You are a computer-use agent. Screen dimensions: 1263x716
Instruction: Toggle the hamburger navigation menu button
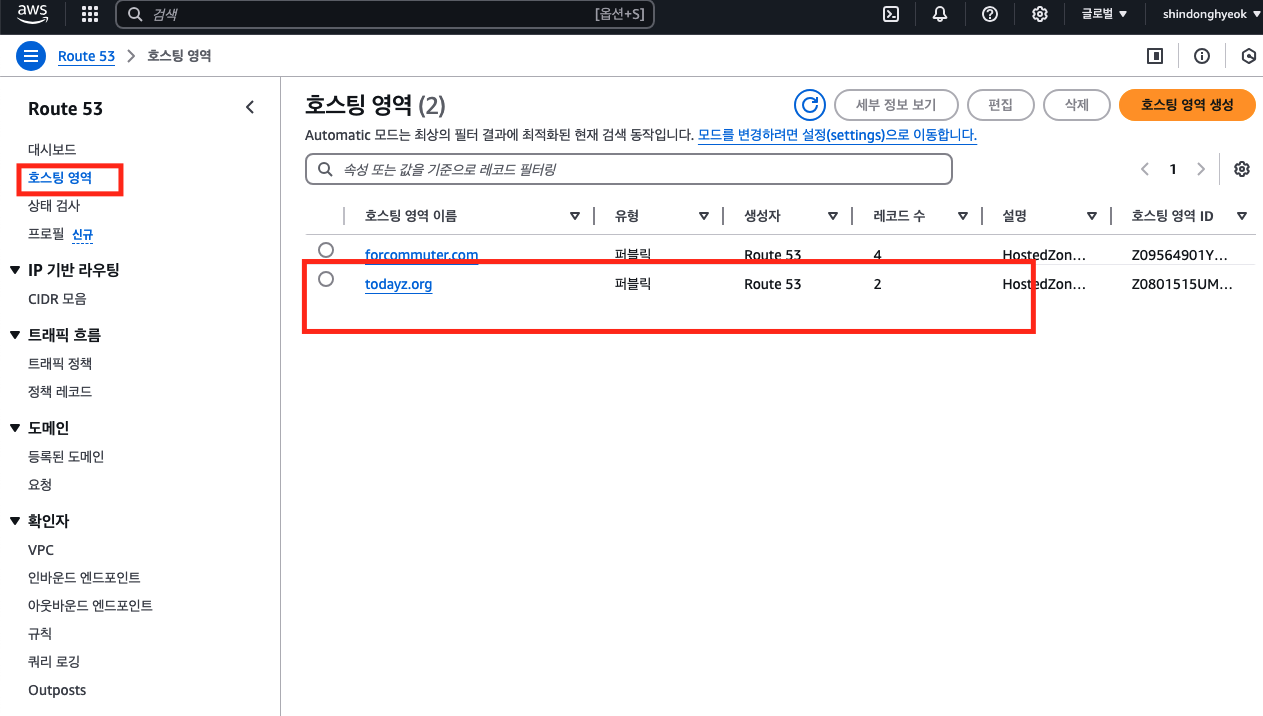click(31, 56)
